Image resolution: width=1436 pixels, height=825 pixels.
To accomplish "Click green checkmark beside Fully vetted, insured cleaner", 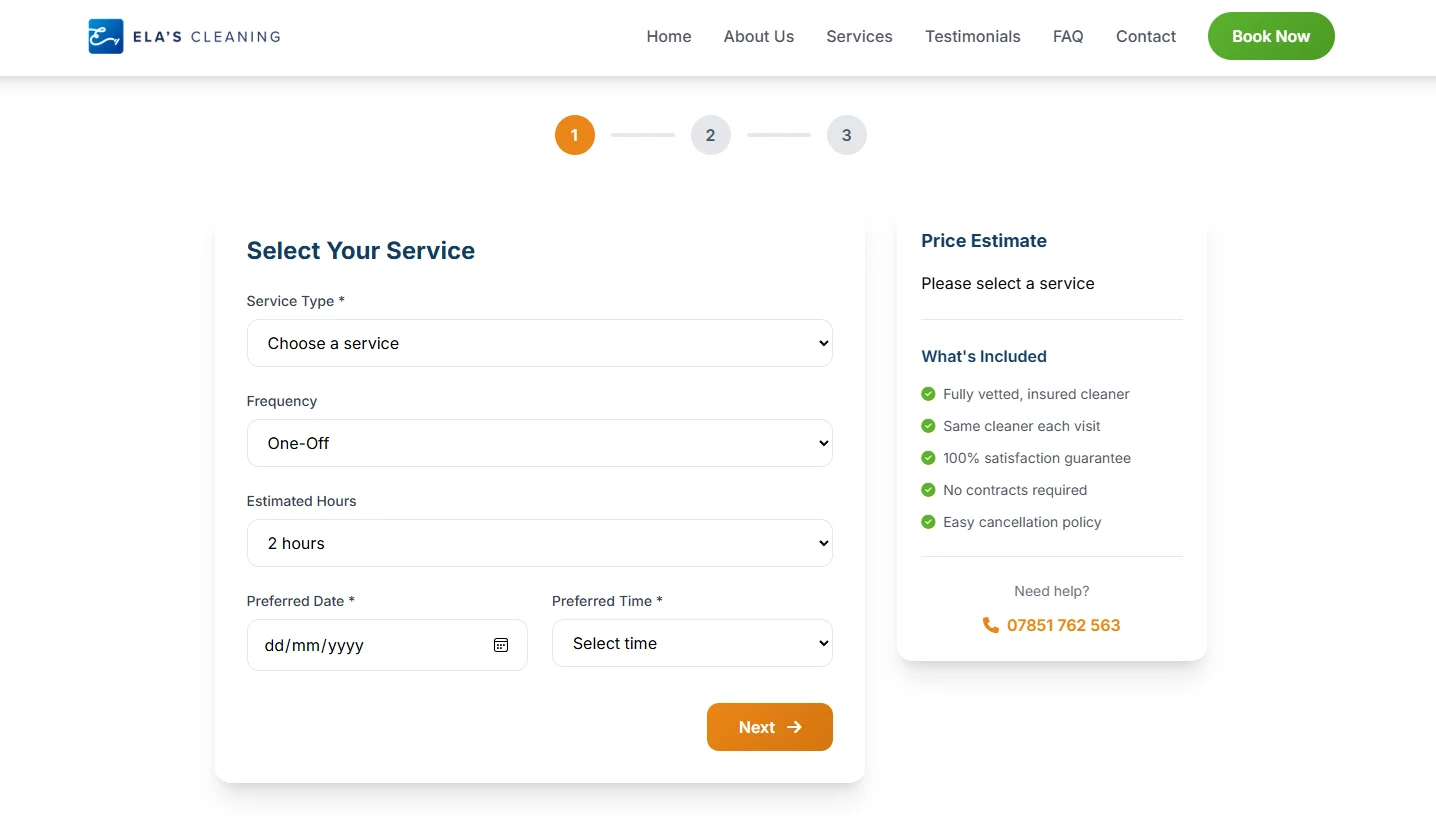I will click(x=928, y=394).
